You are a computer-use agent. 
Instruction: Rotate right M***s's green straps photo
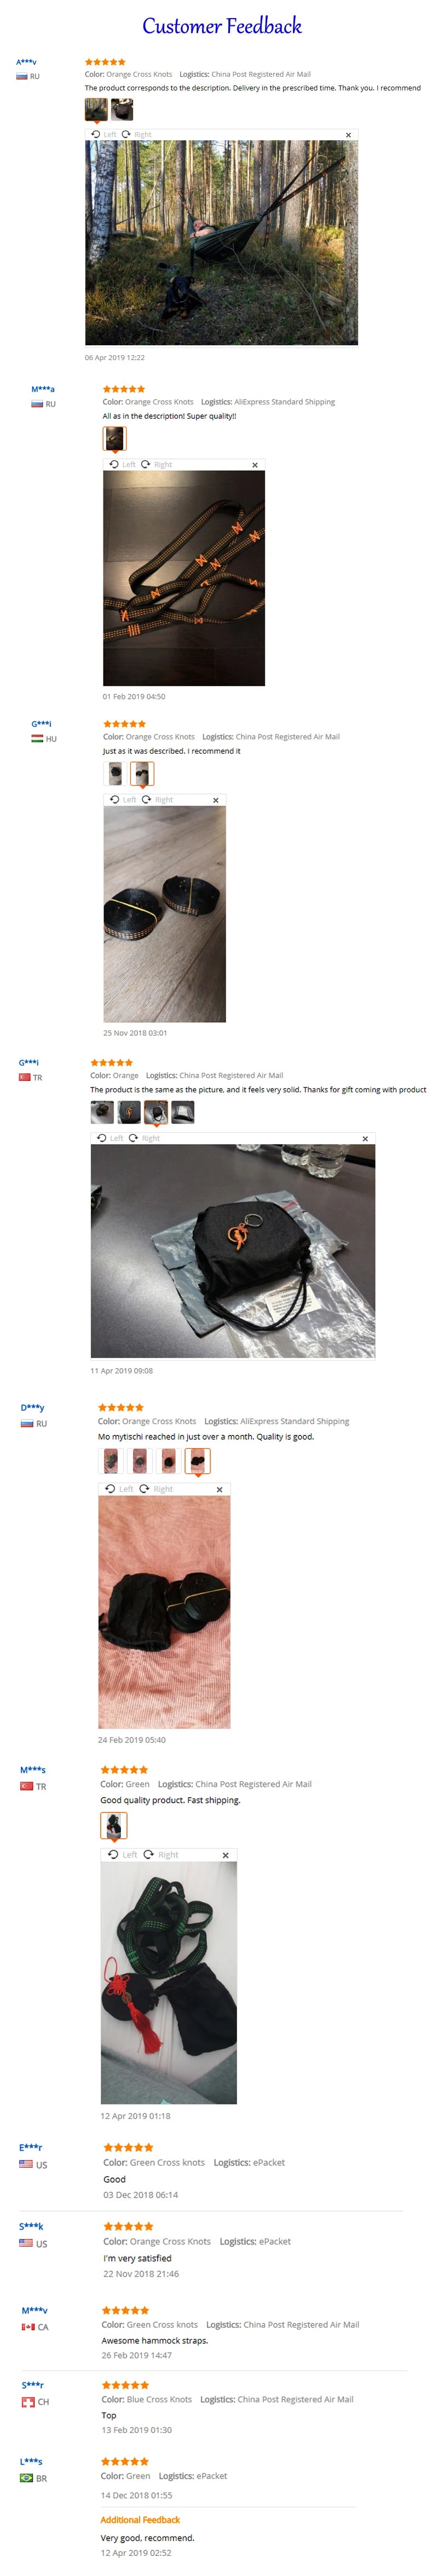pos(161,1854)
